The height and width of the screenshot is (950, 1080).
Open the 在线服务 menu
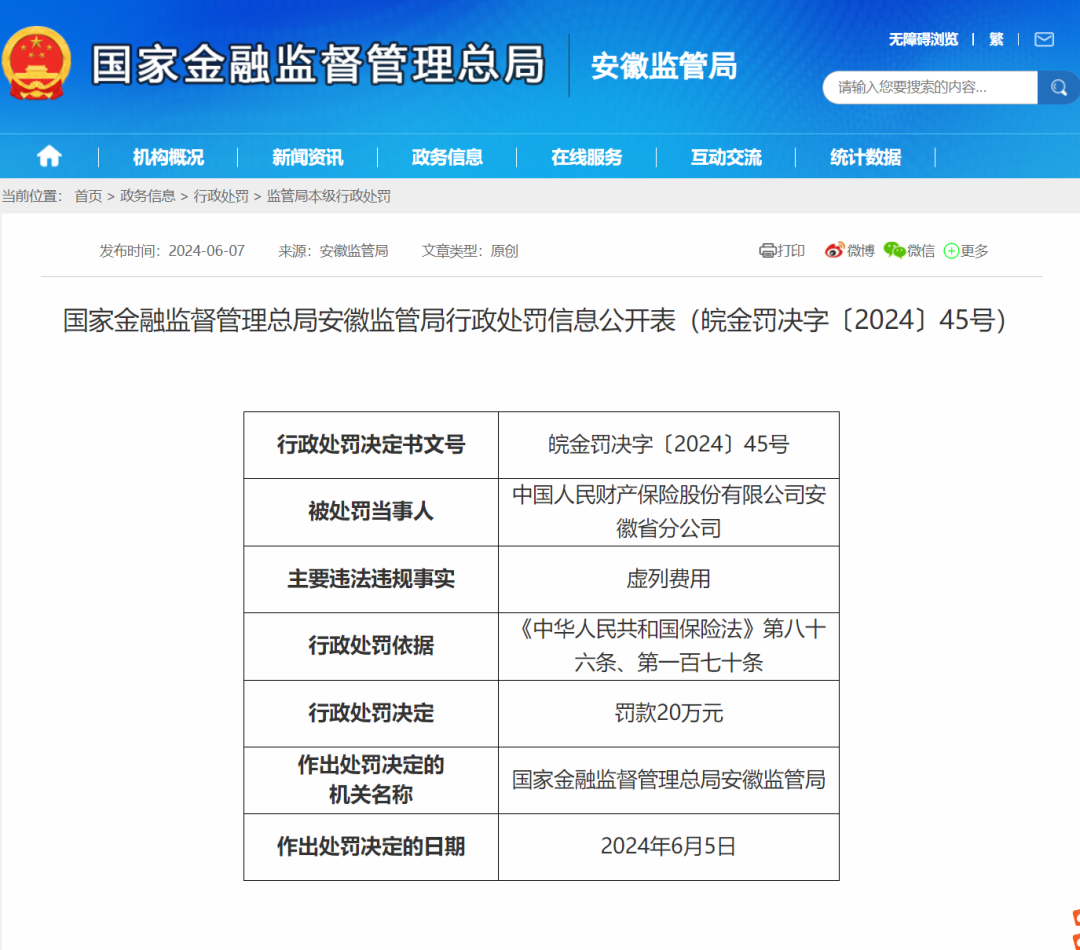coord(586,158)
